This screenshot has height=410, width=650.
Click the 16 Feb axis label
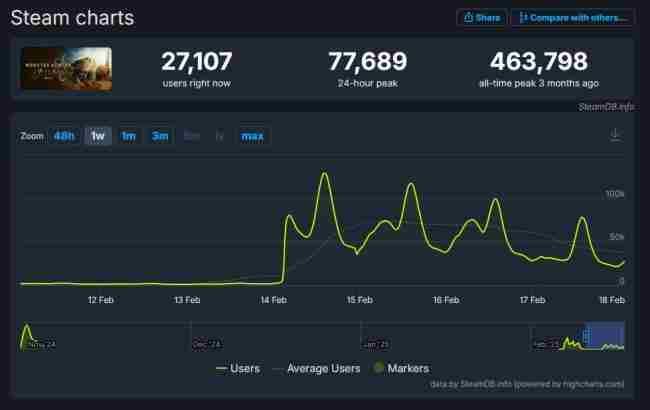446,300
